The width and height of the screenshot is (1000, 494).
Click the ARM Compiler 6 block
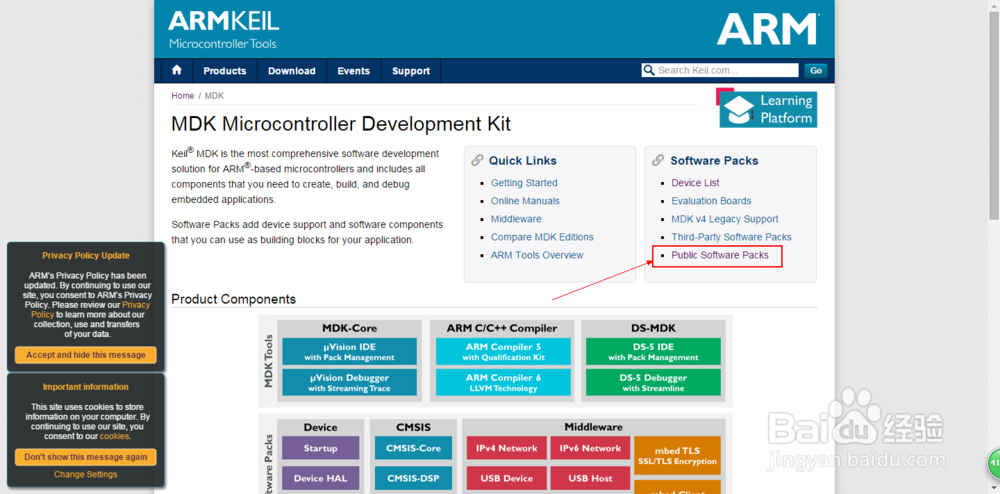[x=503, y=382]
